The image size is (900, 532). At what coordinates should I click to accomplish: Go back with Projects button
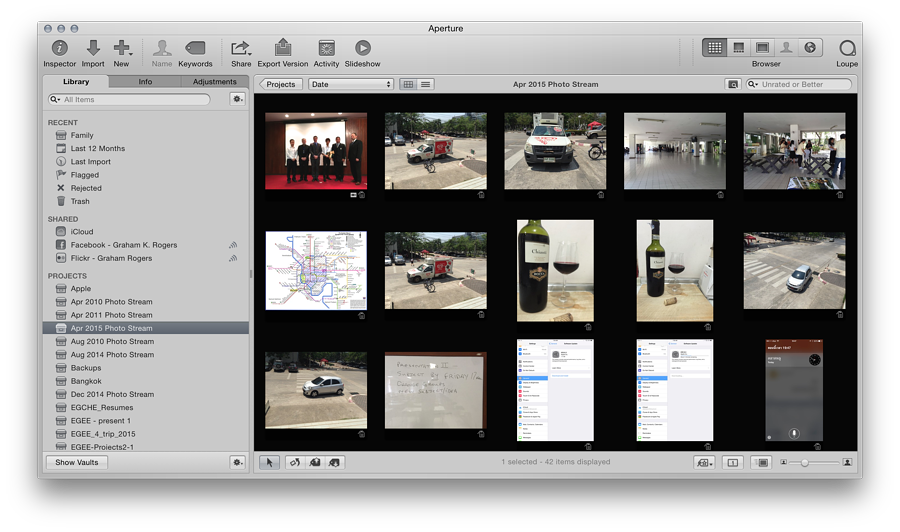pos(281,84)
